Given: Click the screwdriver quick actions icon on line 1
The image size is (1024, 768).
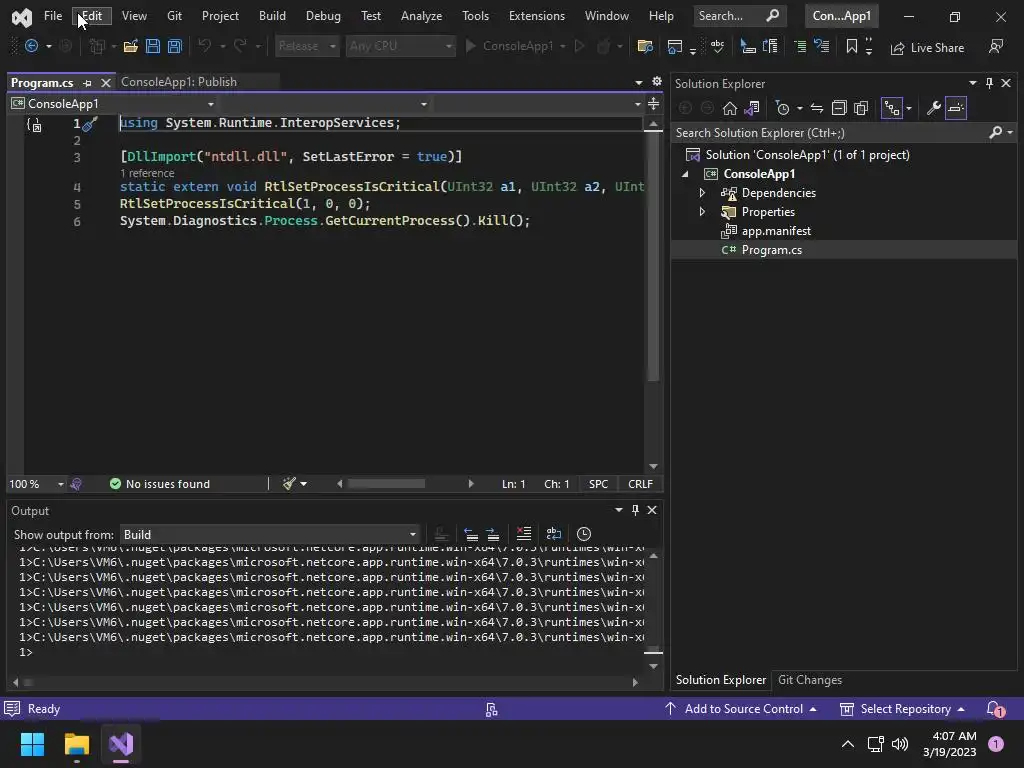Looking at the screenshot, I should pos(90,123).
